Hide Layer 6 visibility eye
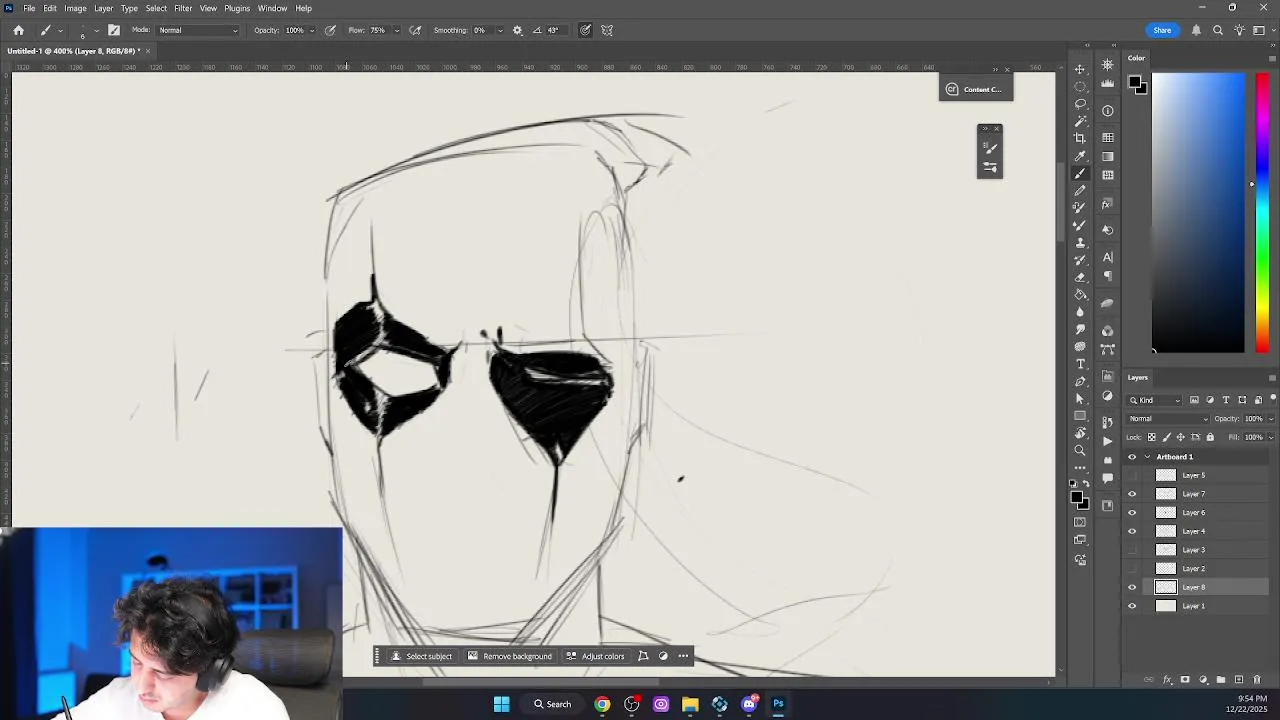 1132,513
